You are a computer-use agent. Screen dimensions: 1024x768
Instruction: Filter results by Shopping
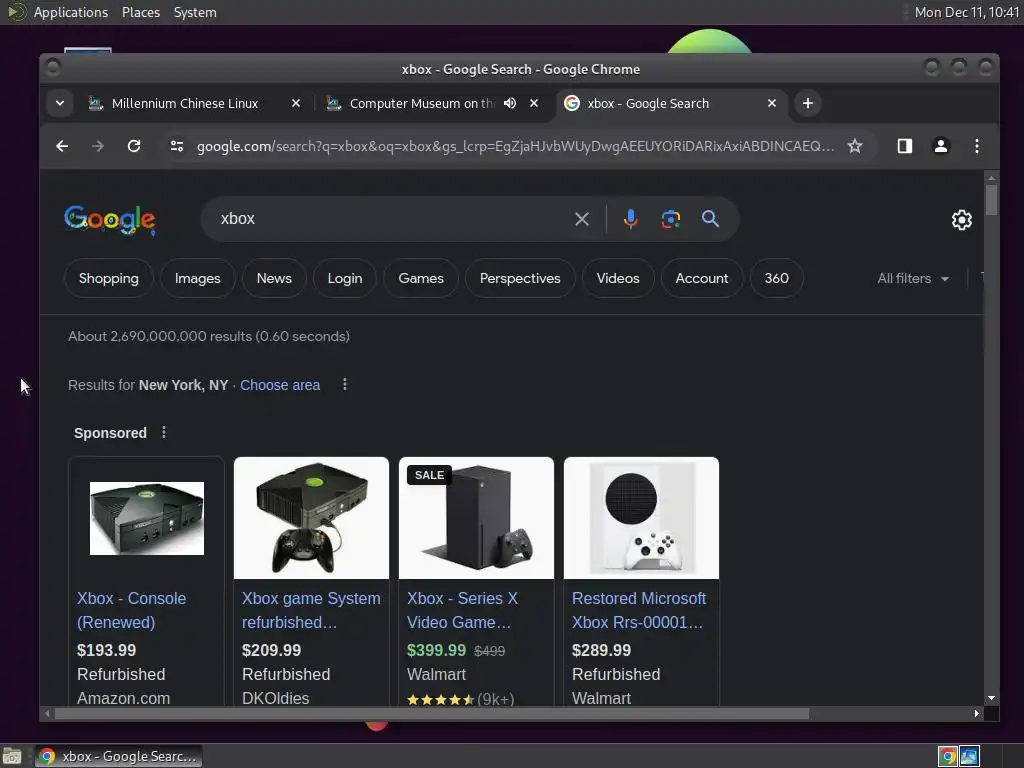(108, 278)
